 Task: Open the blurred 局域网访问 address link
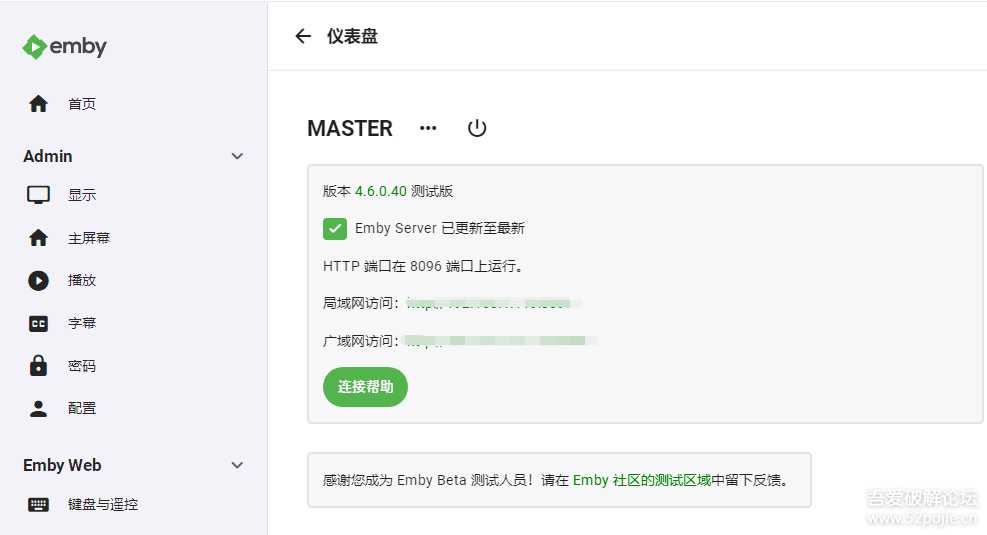coord(492,303)
